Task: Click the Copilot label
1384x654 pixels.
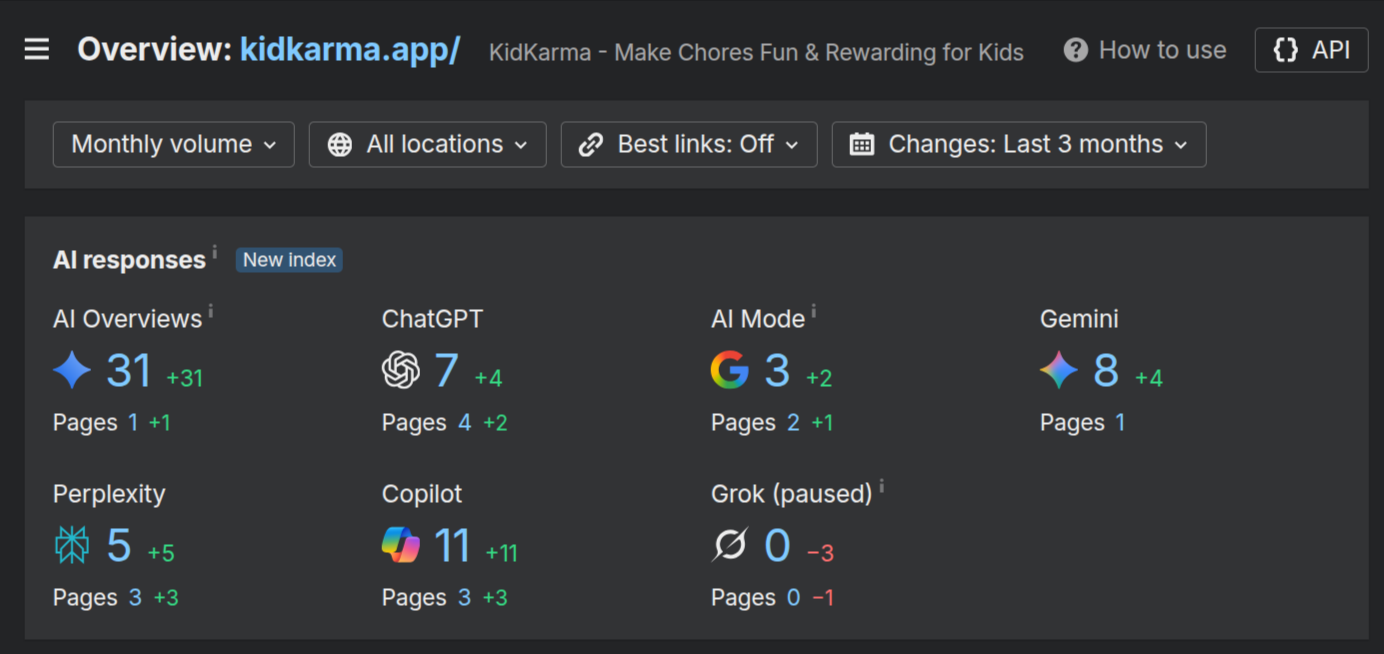Action: tap(422, 494)
